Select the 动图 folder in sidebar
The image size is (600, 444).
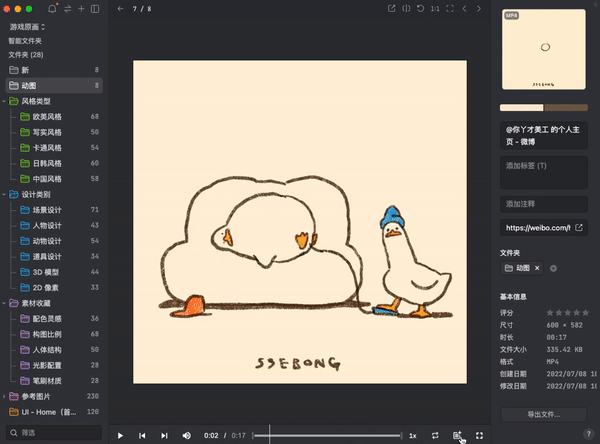click(x=54, y=85)
